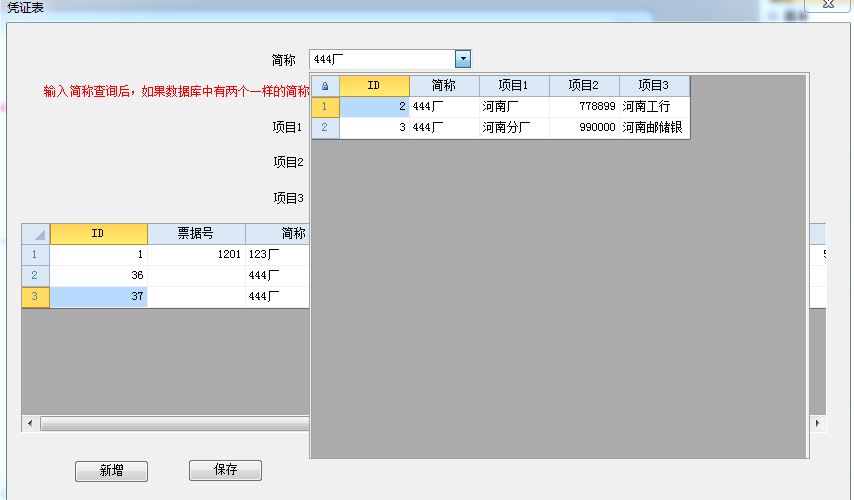Viewport: 854px width, 500px height.
Task: Click ID cell with value 3 in popup
Action: pyautogui.click(x=374, y=127)
